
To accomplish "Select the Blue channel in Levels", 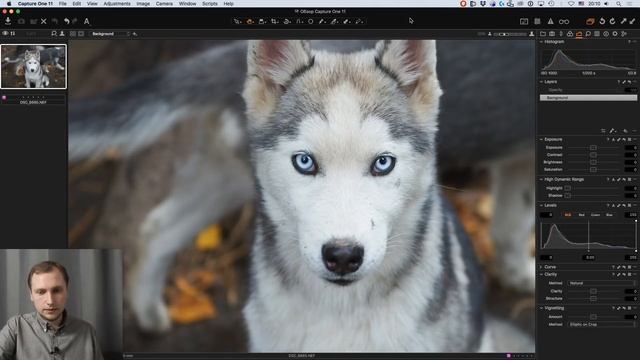I will (609, 215).
